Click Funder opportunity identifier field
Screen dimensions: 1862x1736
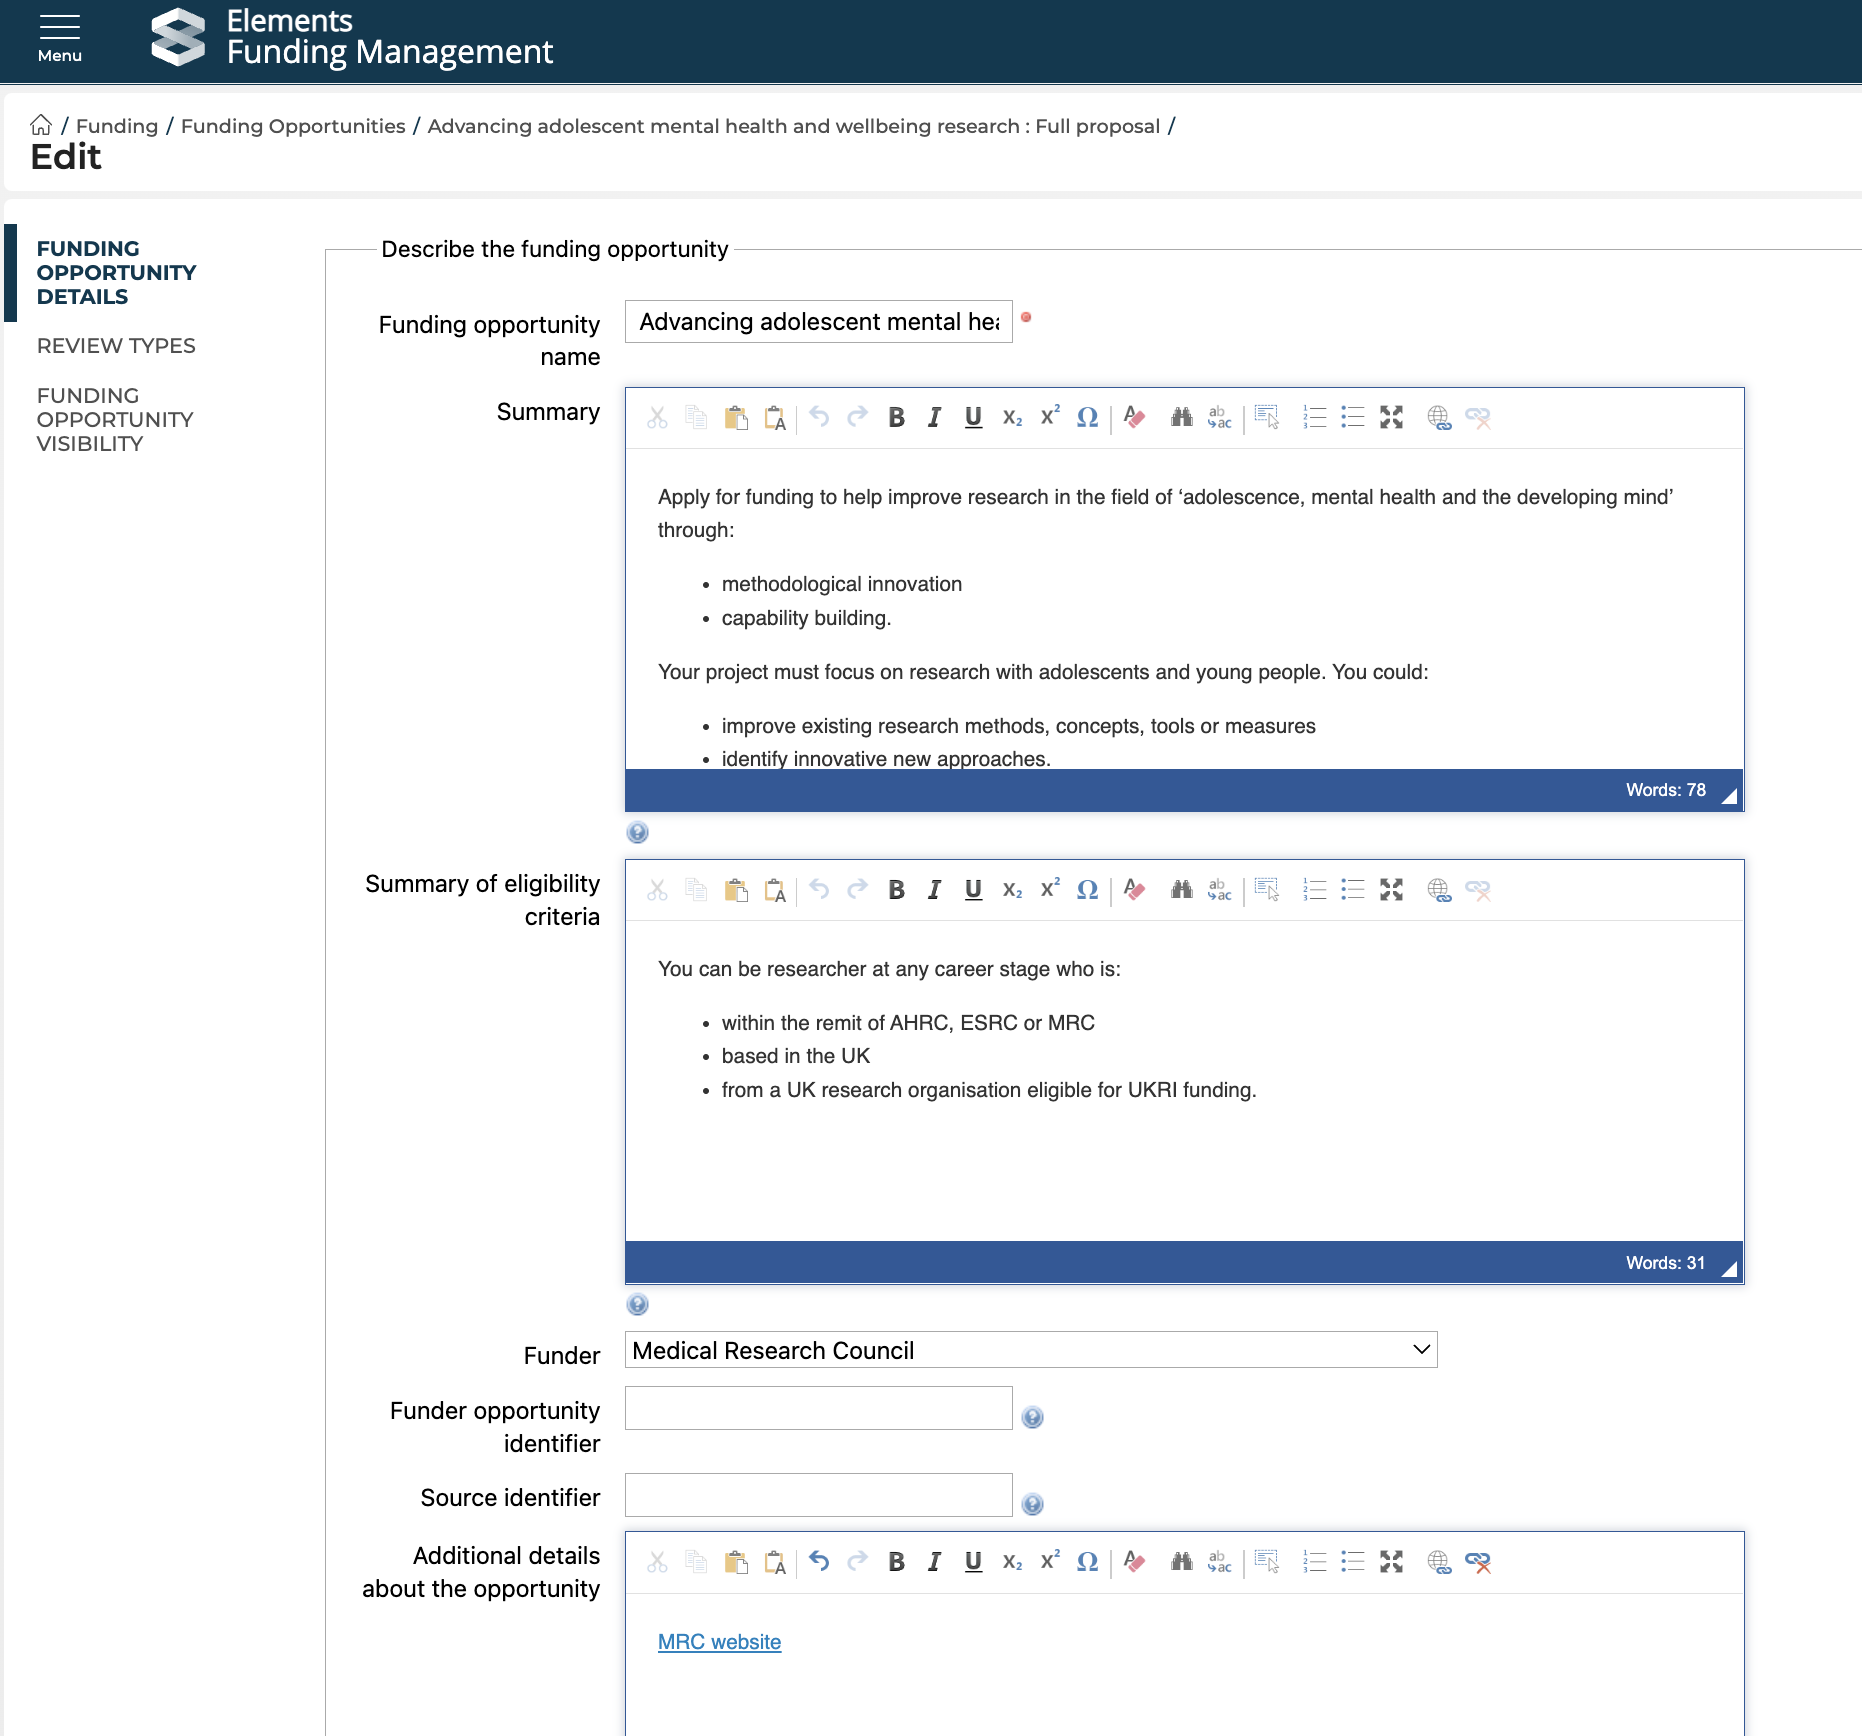pyautogui.click(x=818, y=1408)
